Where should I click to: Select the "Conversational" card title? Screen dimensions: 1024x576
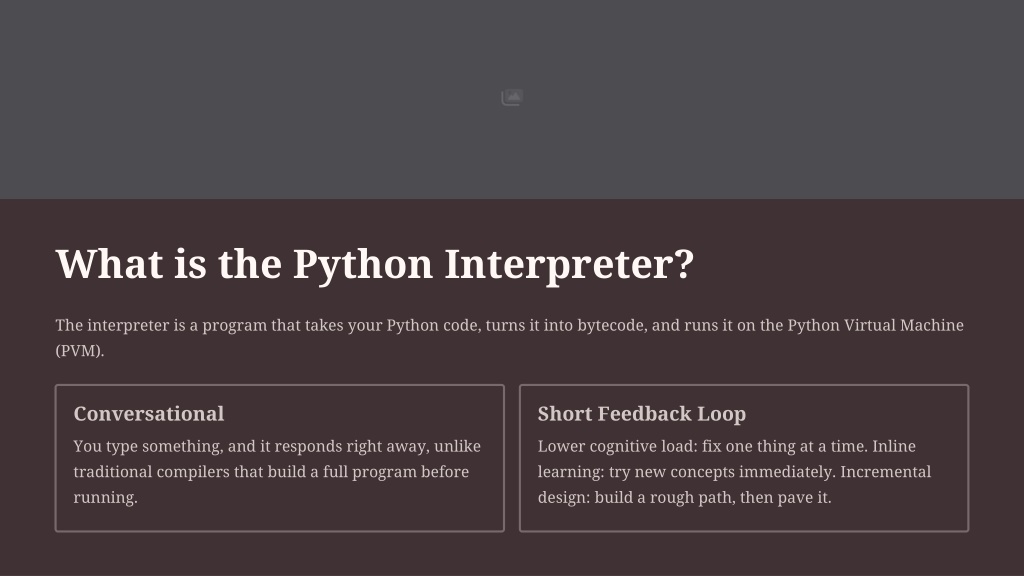(148, 414)
